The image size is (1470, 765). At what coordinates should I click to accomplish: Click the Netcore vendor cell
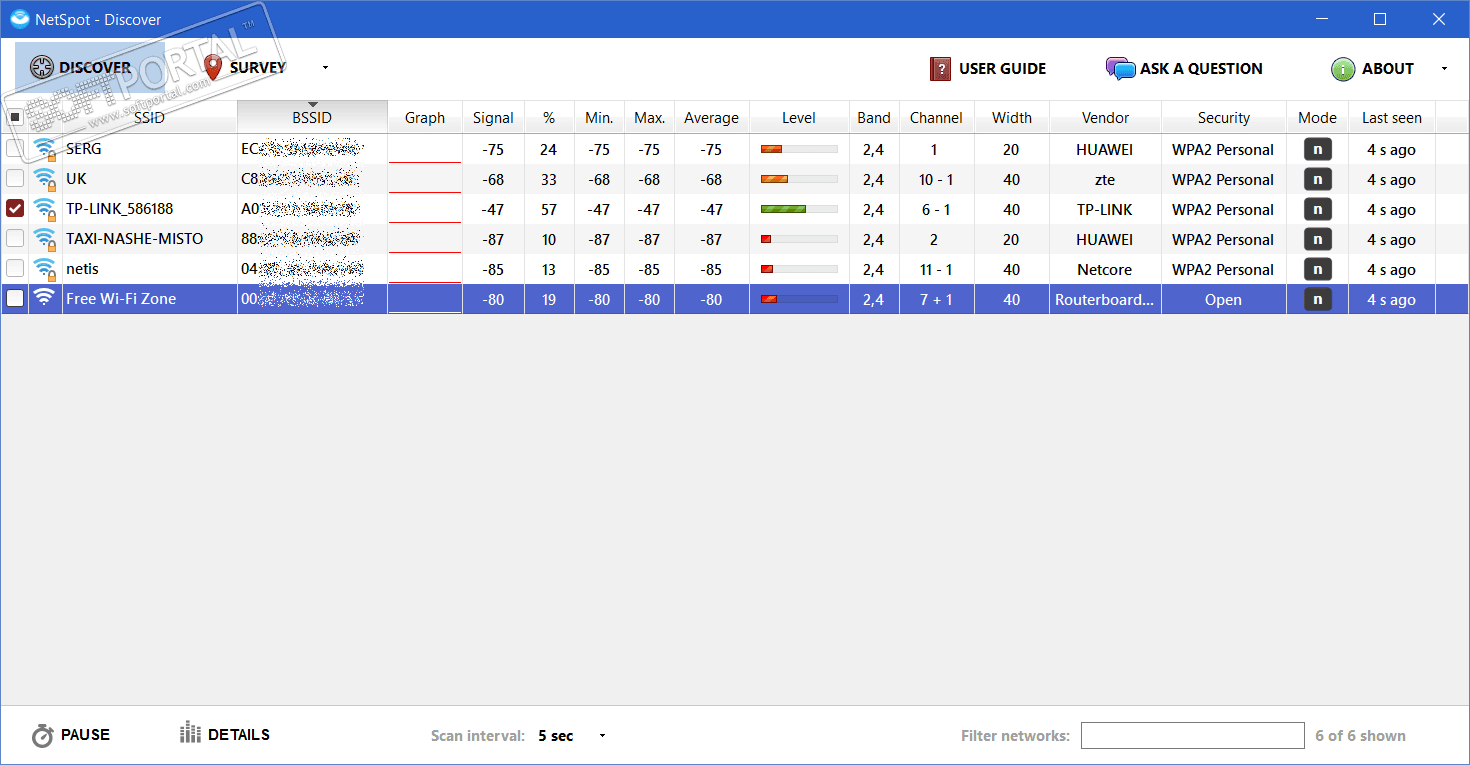point(1105,270)
